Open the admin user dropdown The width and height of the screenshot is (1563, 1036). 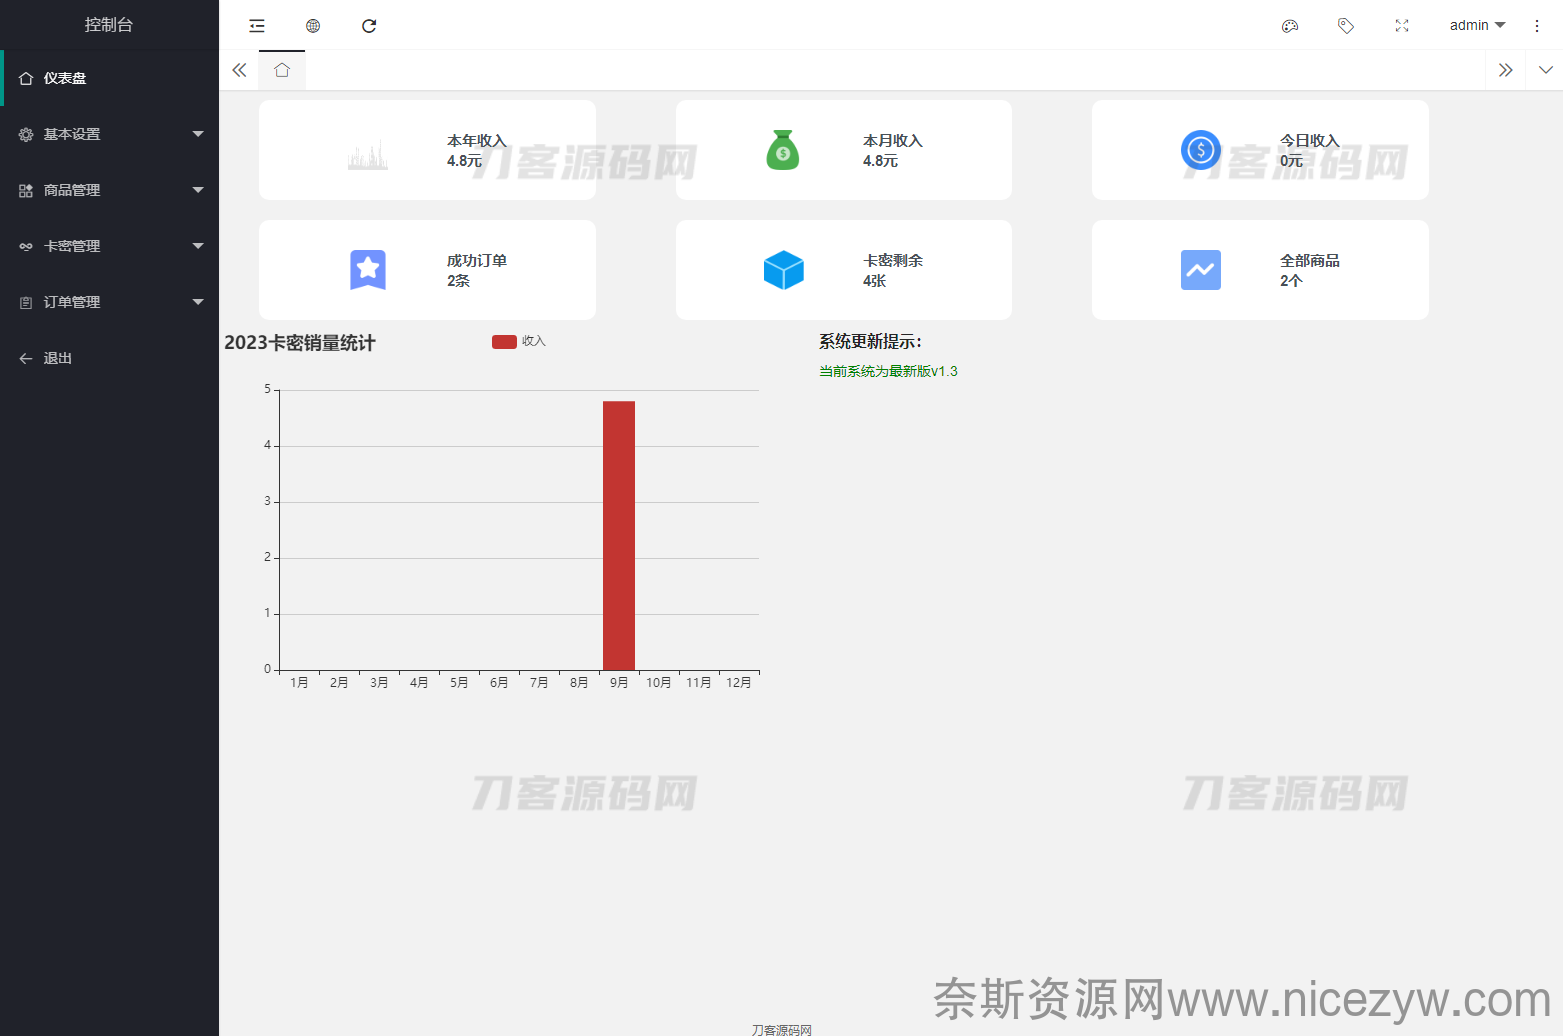point(1476,26)
